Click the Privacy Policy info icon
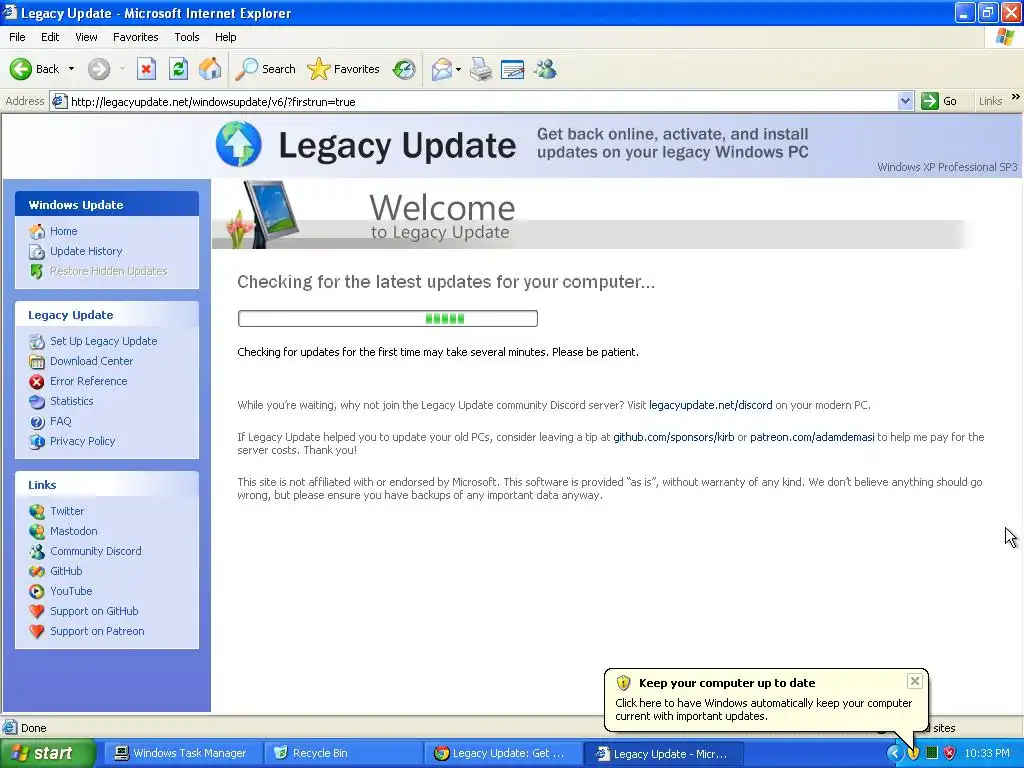 pyautogui.click(x=37, y=441)
